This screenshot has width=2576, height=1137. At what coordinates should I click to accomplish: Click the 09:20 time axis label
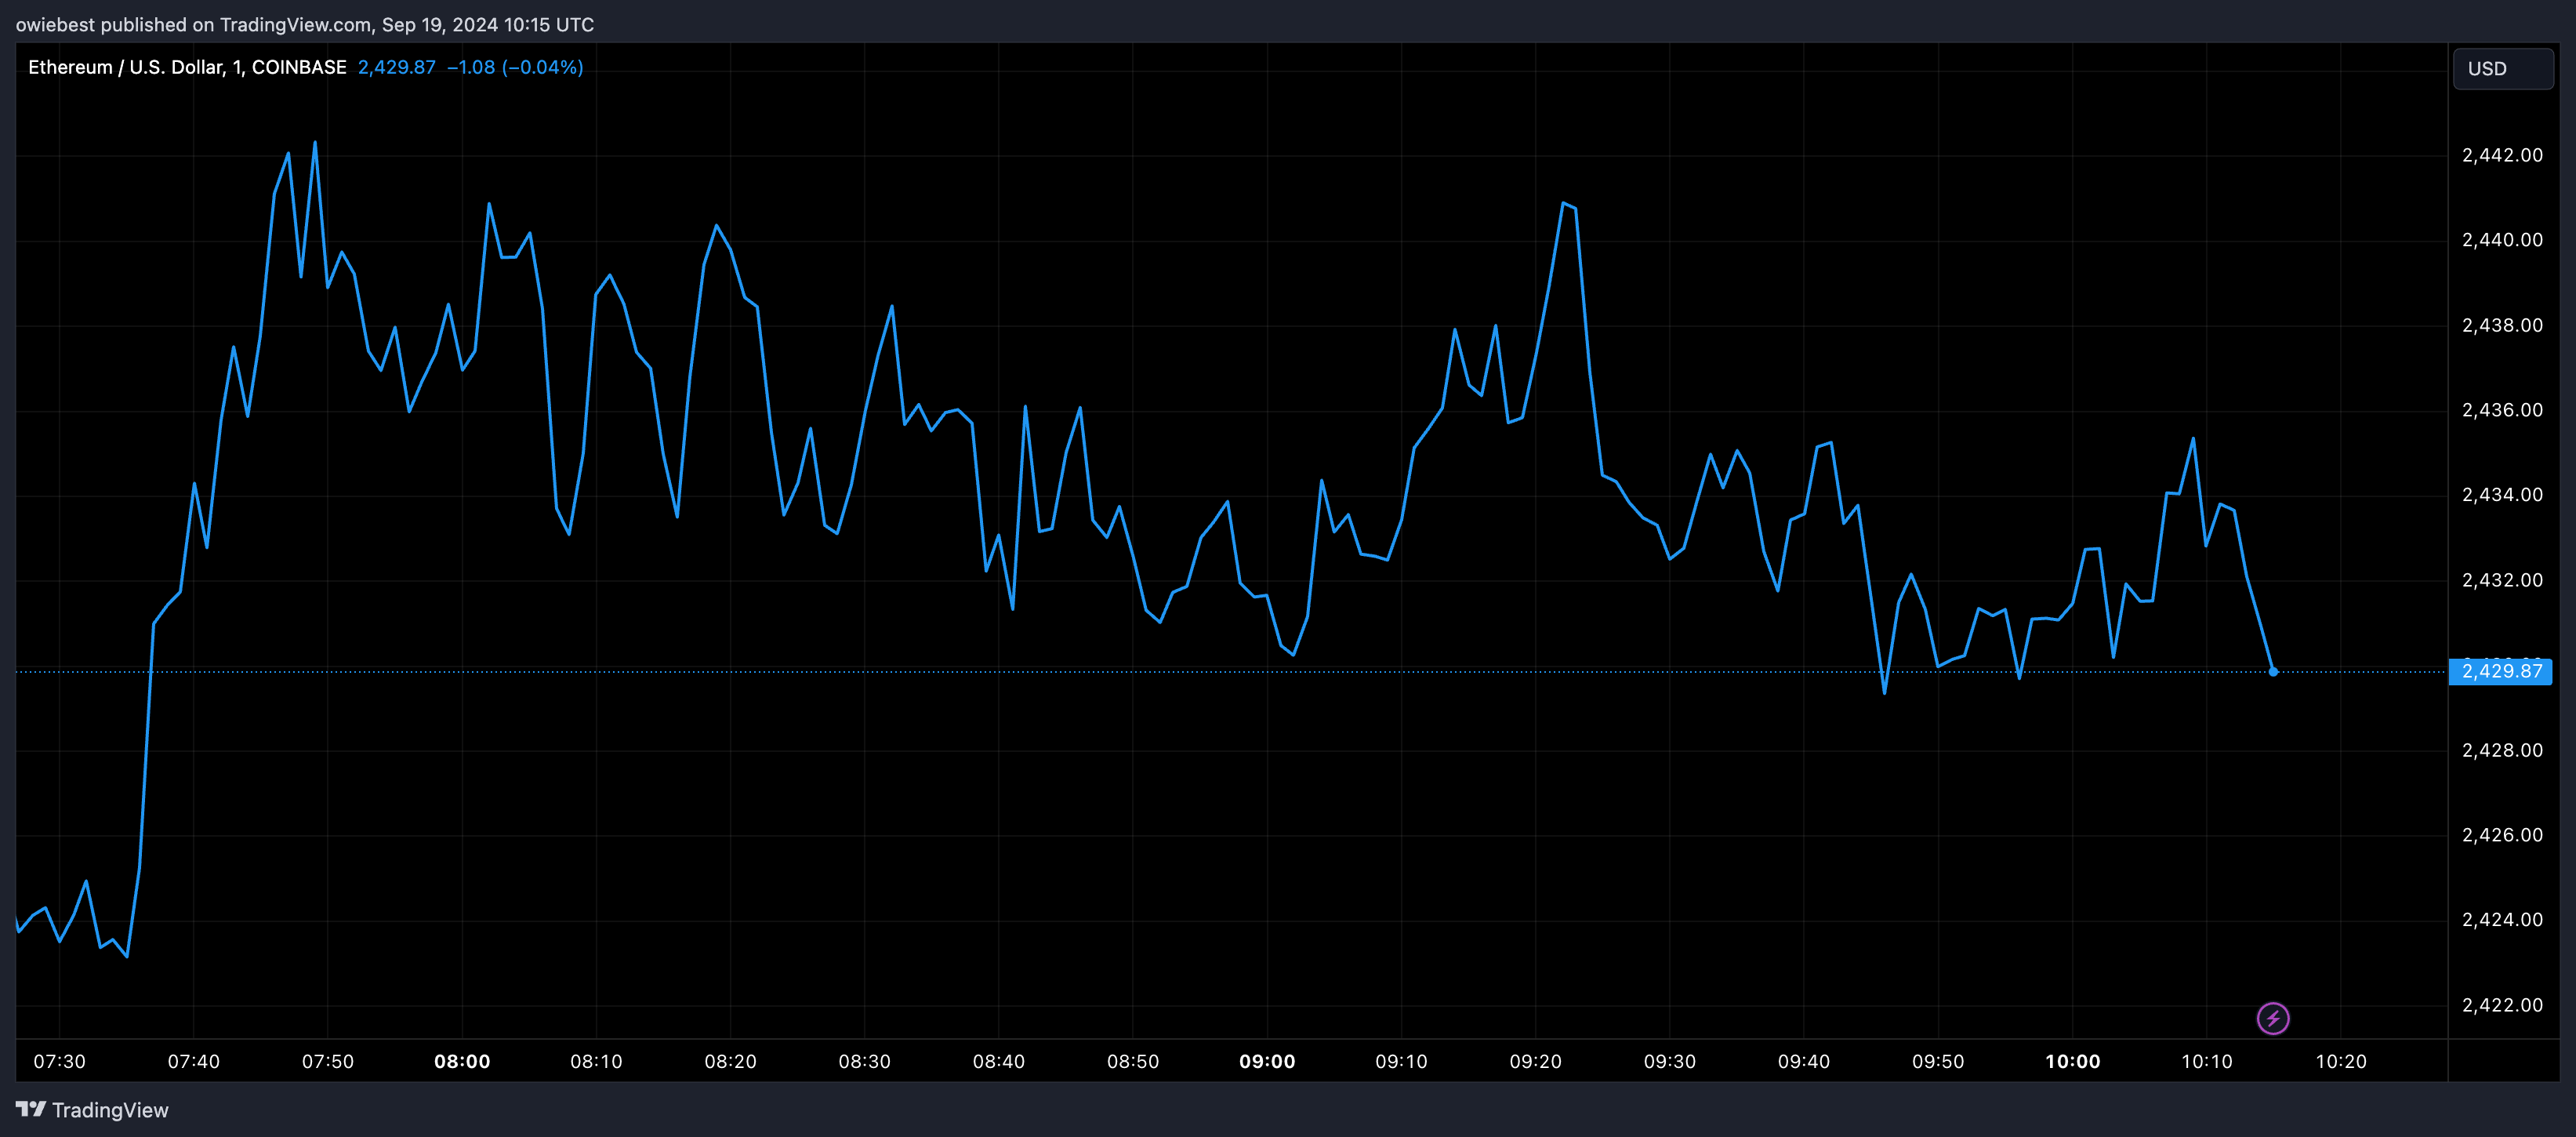(1535, 1061)
